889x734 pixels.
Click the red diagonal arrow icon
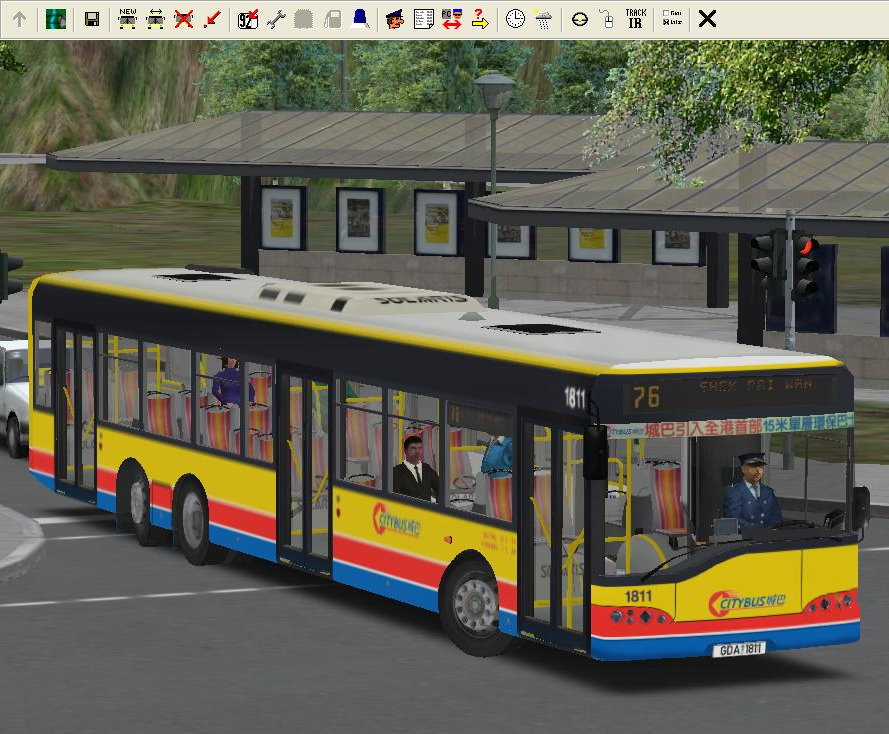pos(211,19)
